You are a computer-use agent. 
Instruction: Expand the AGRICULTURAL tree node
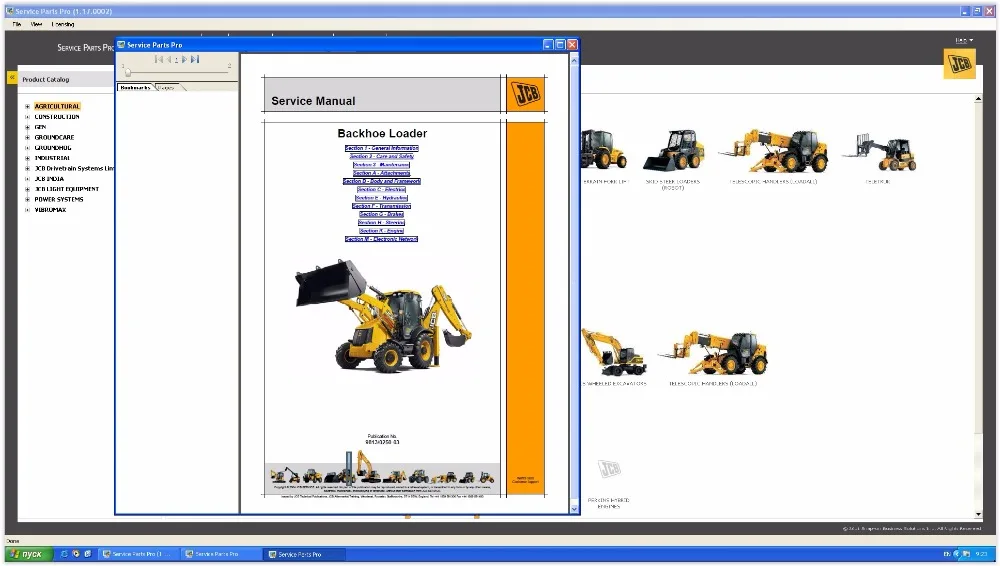(27, 107)
